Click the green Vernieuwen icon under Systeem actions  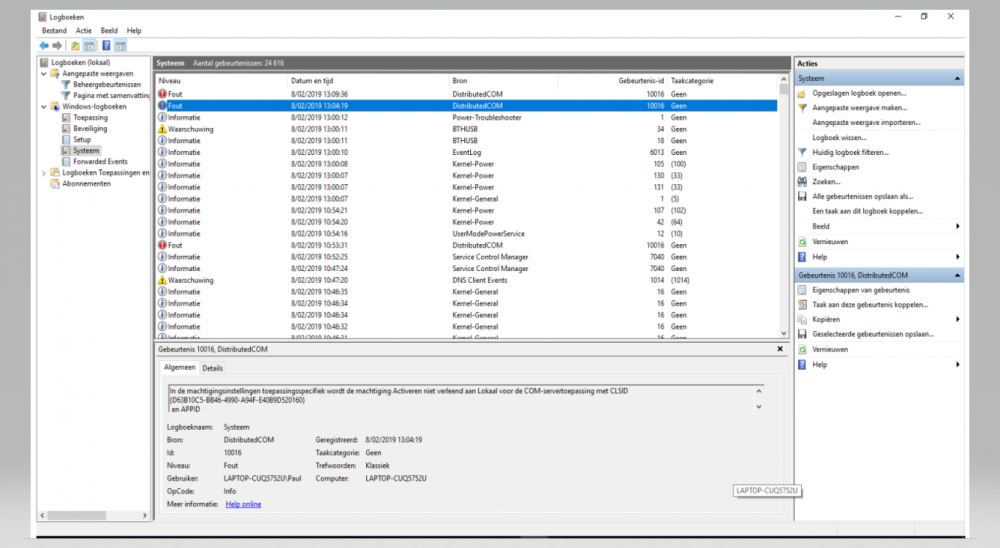click(x=802, y=242)
